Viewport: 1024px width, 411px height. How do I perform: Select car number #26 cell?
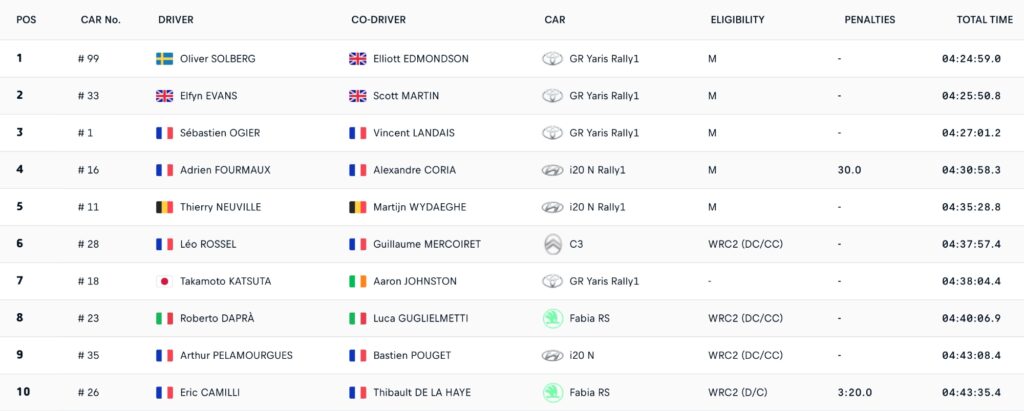92,392
